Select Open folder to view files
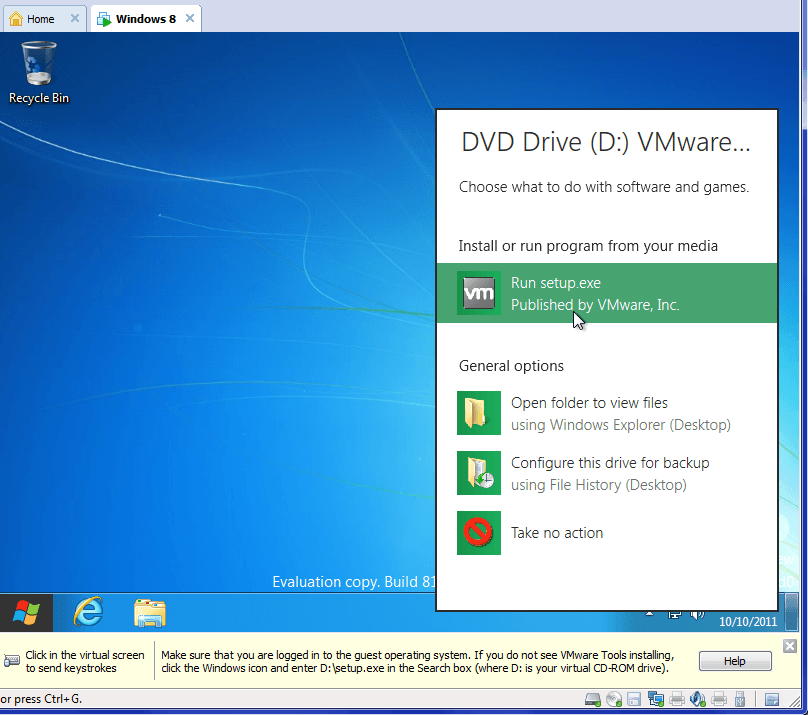 tap(607, 413)
